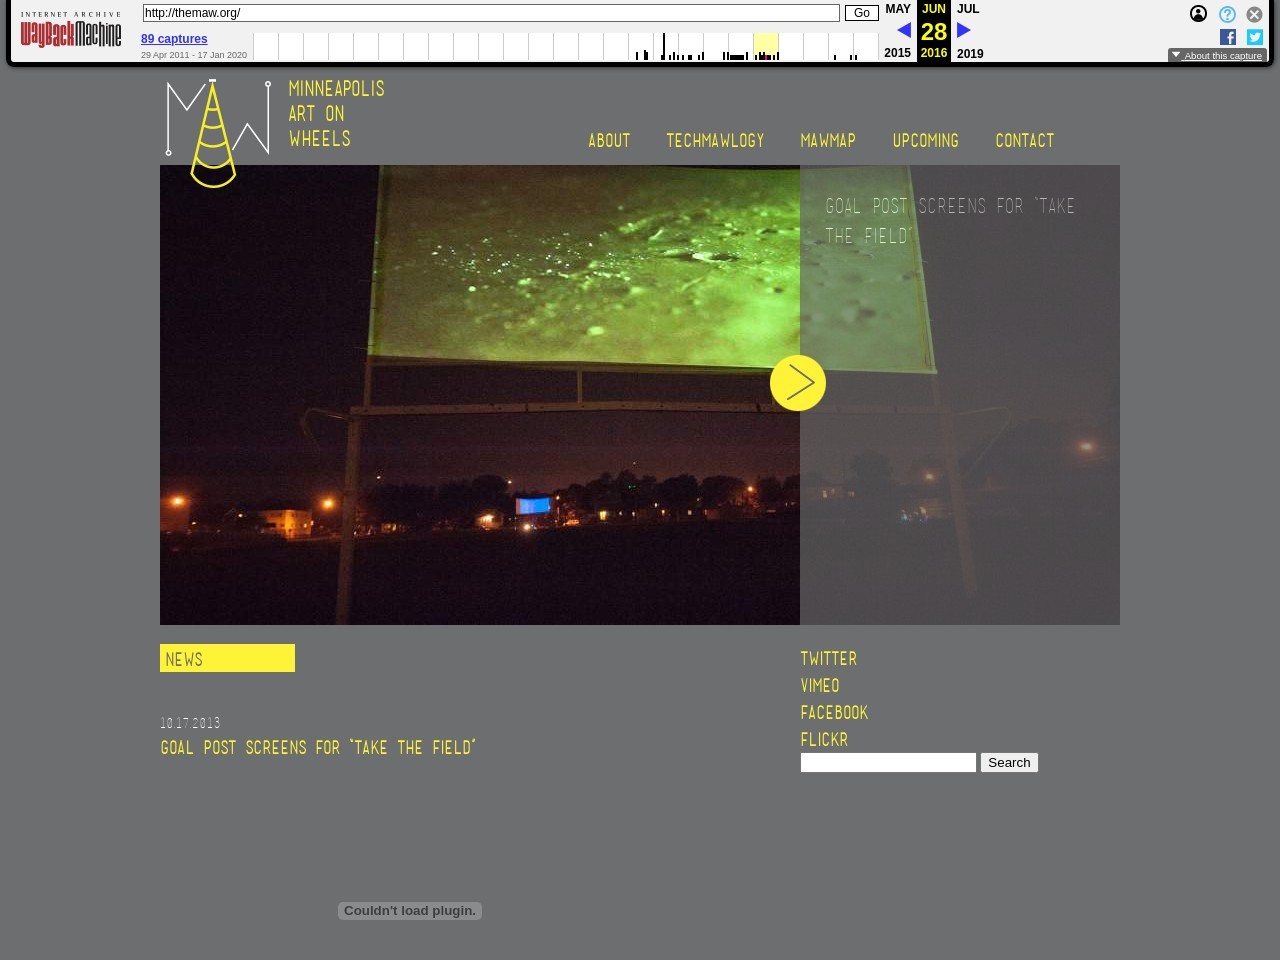The height and width of the screenshot is (960, 1280).
Task: Click the site search text field
Action: click(888, 763)
